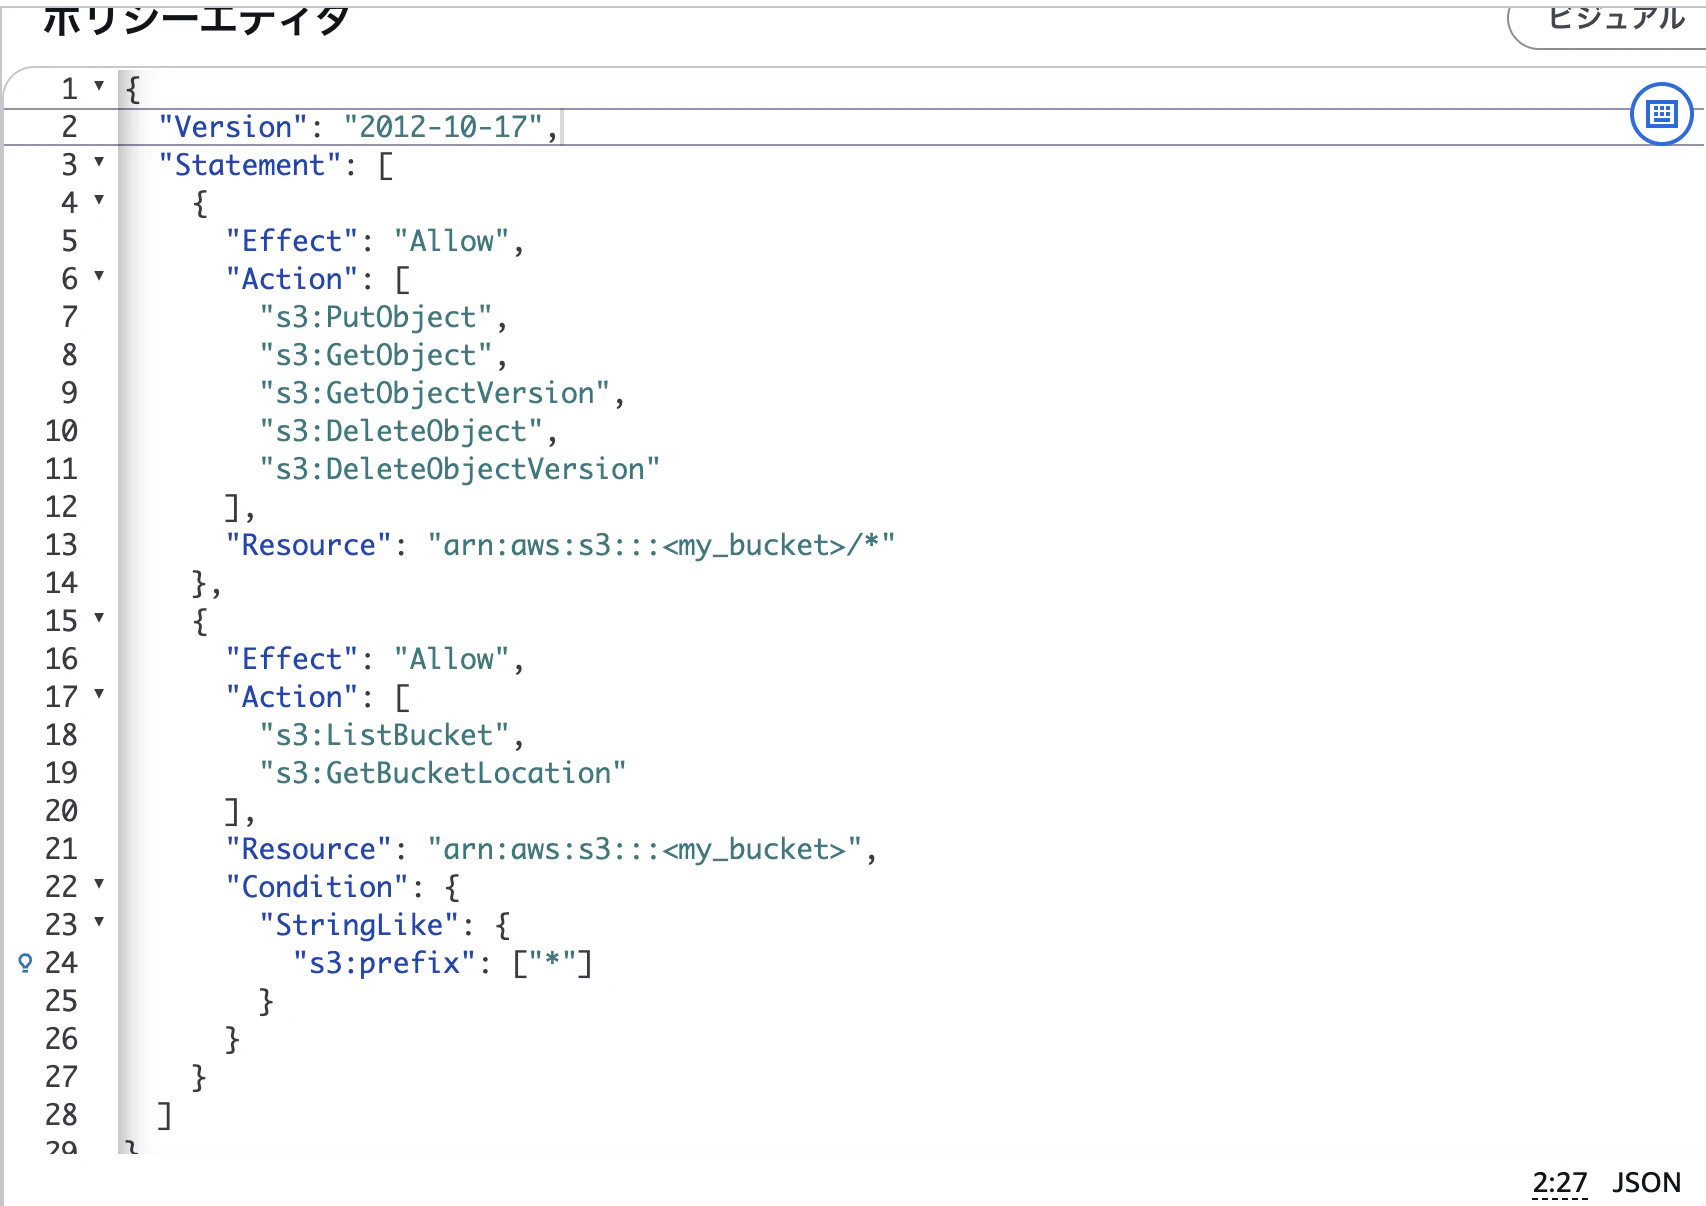
Task: Click line number 28 in the gutter
Action: coord(61,1115)
